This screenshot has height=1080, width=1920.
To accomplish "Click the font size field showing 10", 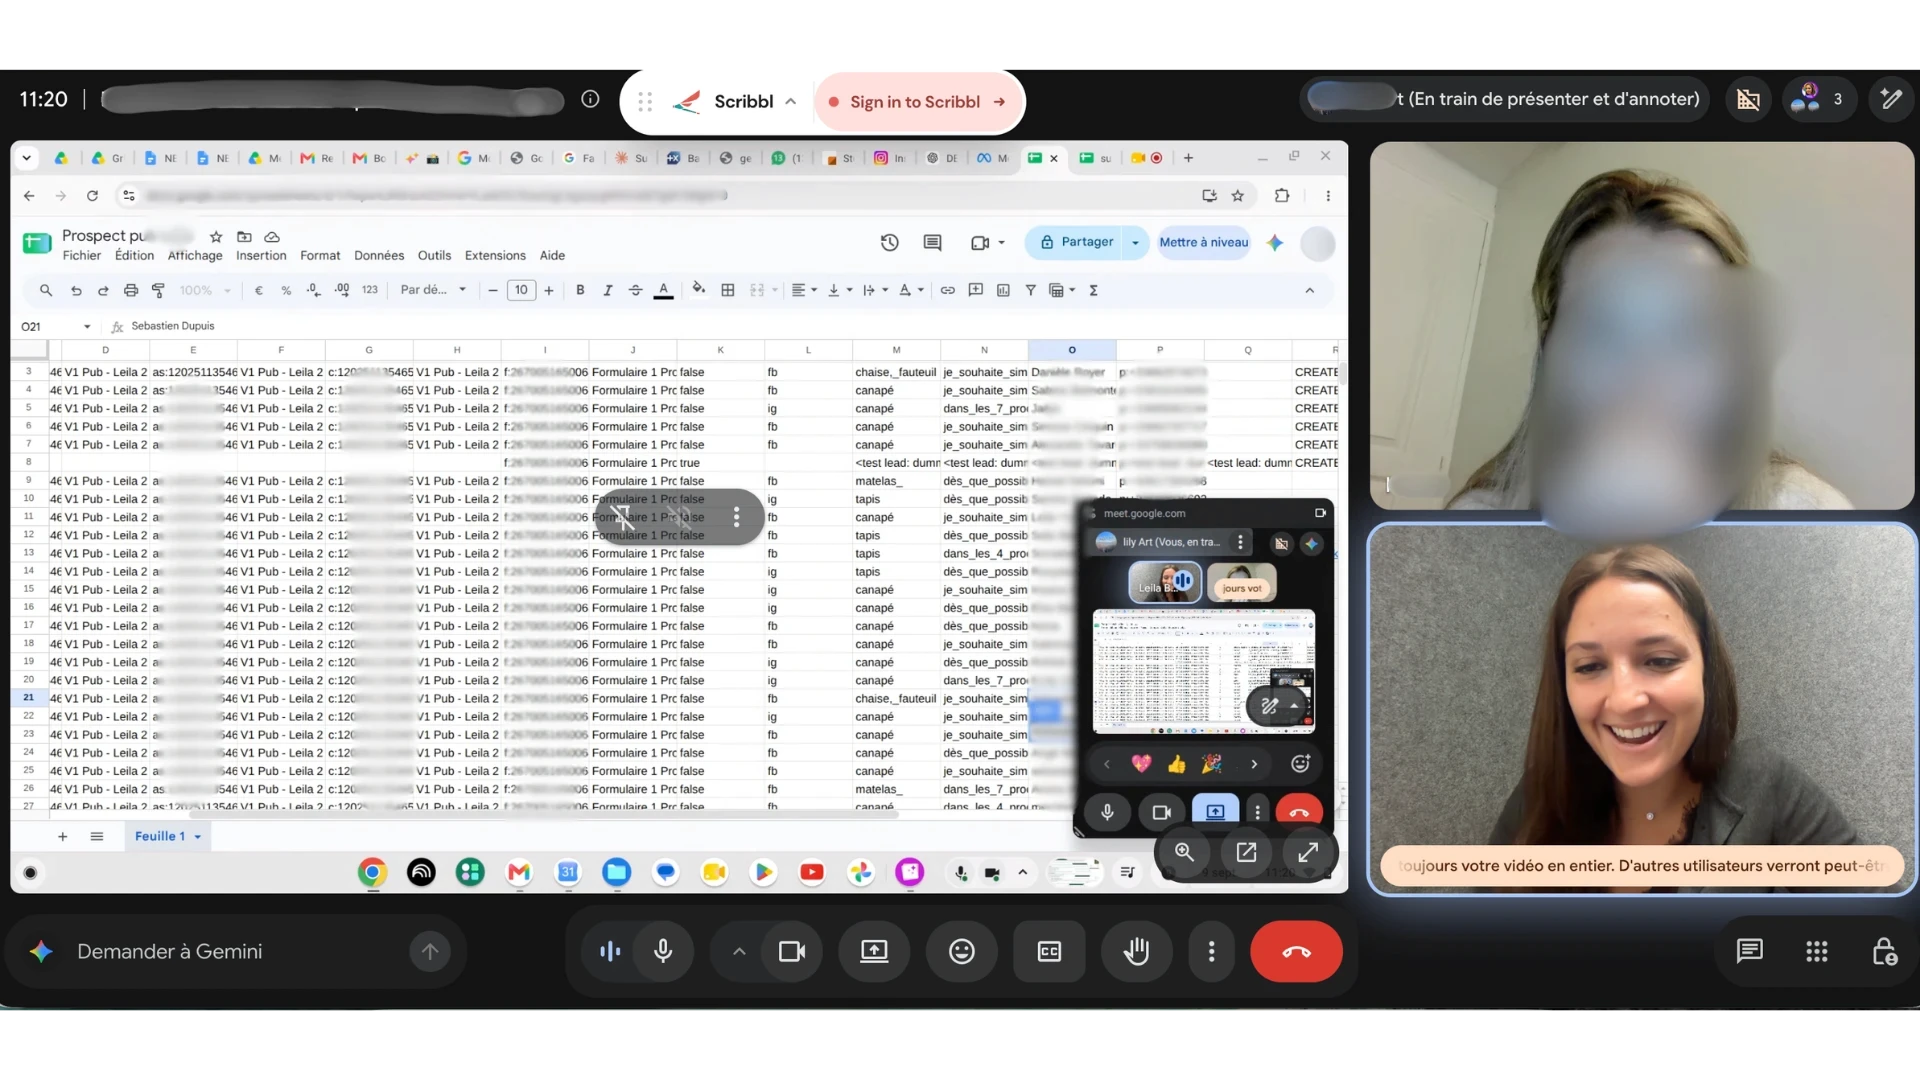I will pos(521,290).
